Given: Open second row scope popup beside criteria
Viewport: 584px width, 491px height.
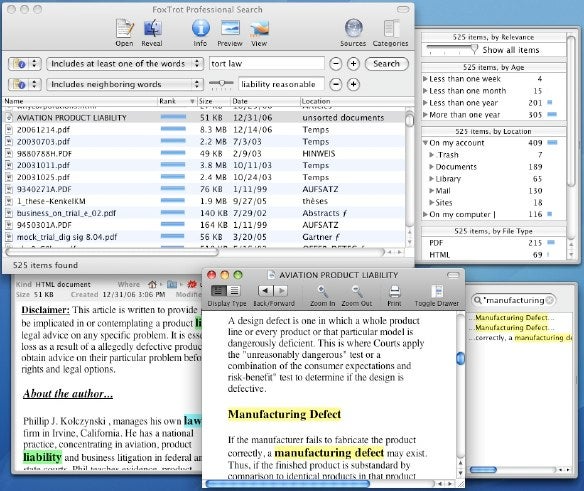Looking at the screenshot, I should 24,84.
